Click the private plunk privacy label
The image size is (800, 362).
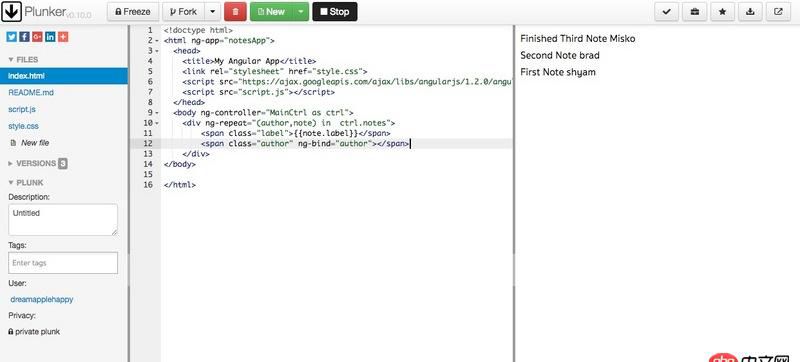click(34, 331)
